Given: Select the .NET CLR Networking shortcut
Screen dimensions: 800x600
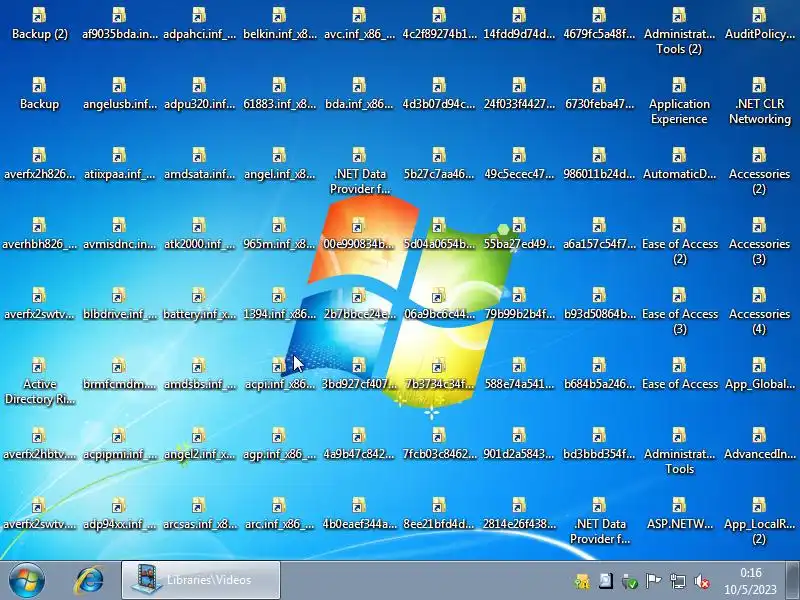Looking at the screenshot, I should click(x=759, y=101).
